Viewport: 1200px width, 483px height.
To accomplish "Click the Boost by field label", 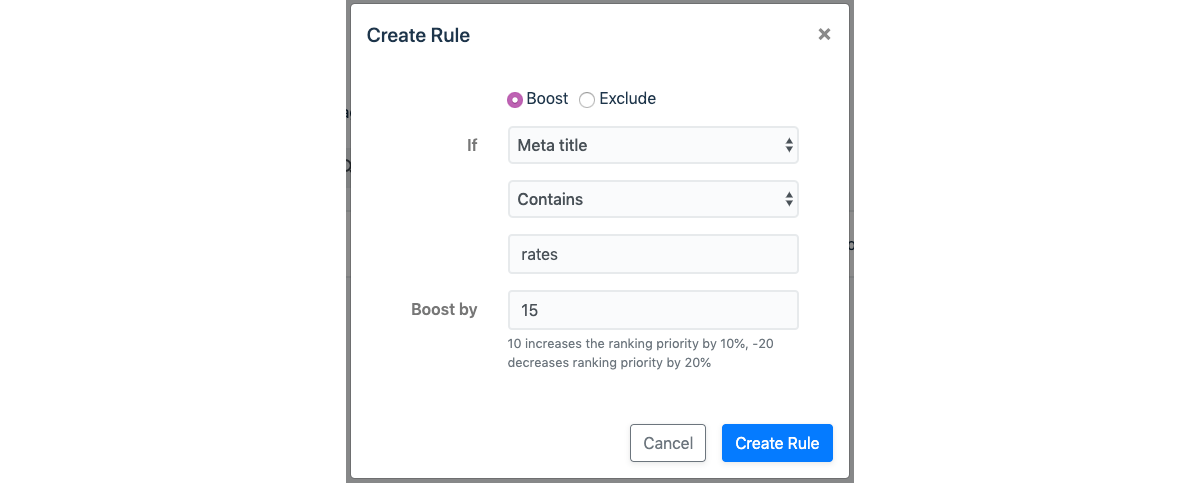I will click(x=444, y=310).
